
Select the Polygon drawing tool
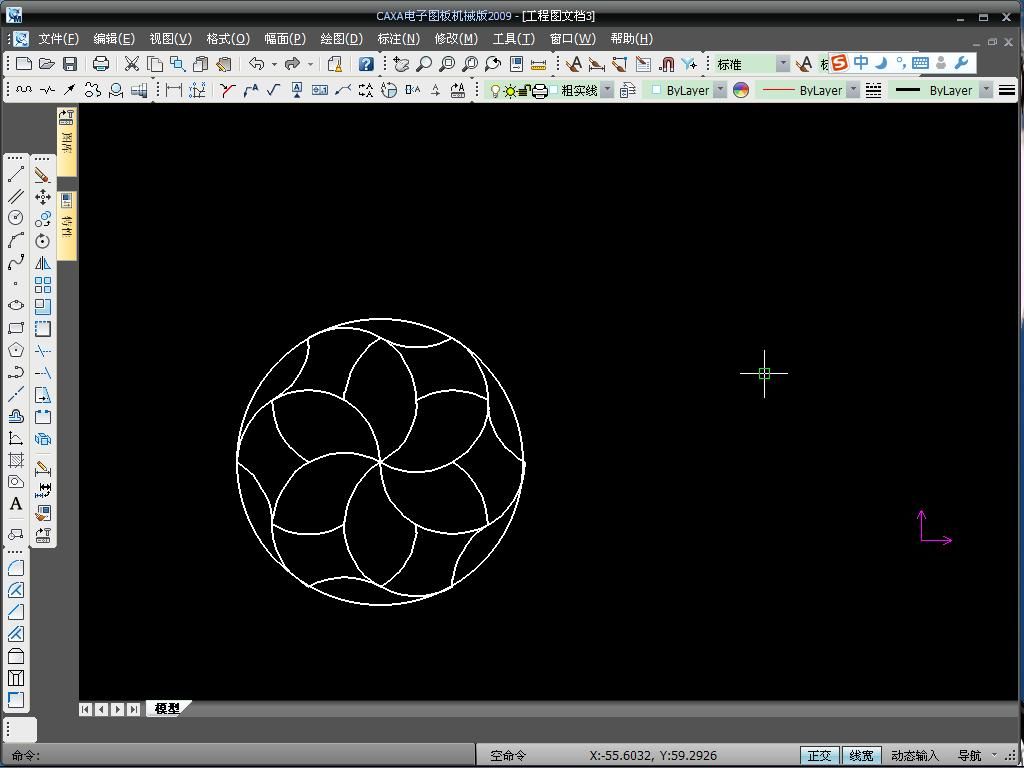click(16, 350)
